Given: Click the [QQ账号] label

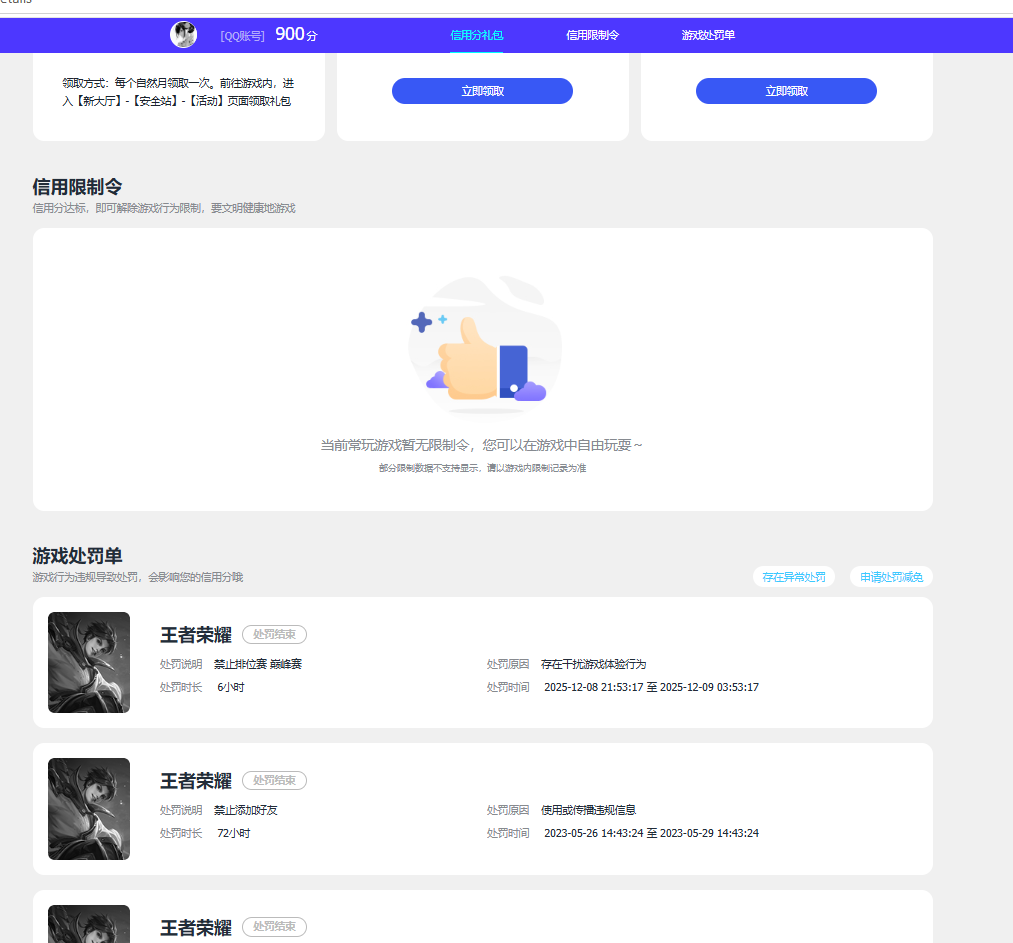Looking at the screenshot, I should (x=242, y=36).
